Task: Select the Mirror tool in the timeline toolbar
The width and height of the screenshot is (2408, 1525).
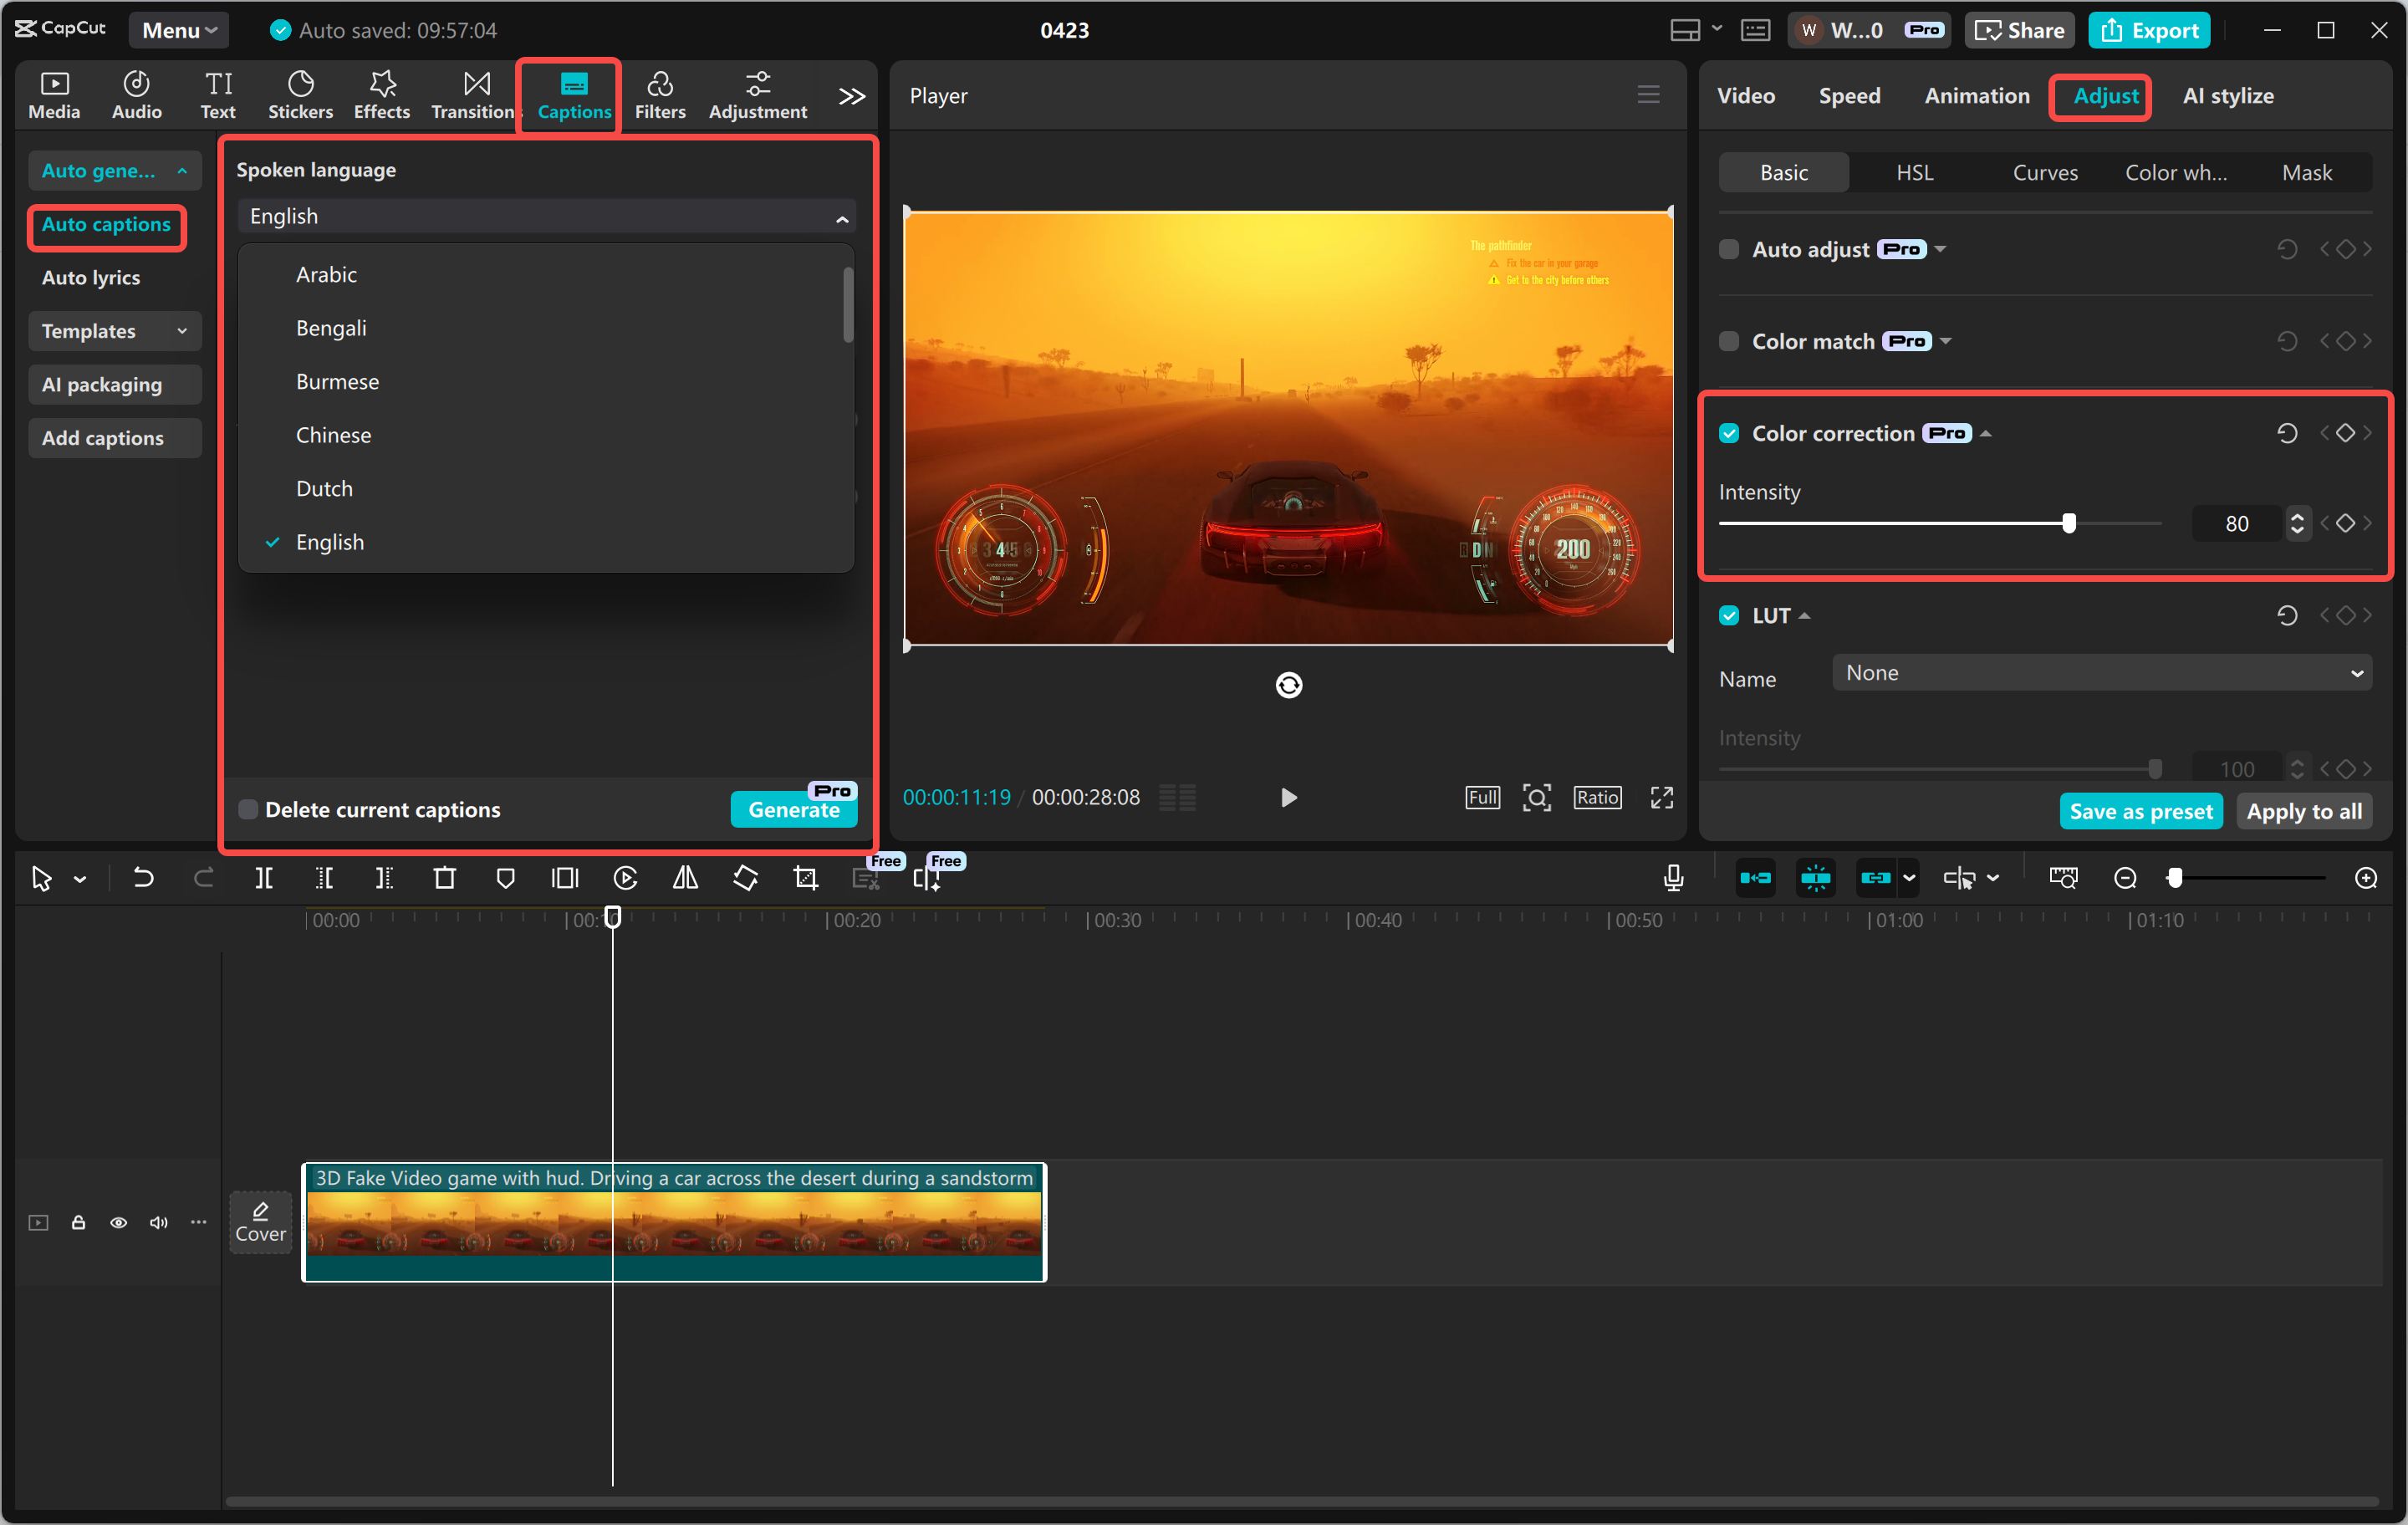Action: click(685, 878)
